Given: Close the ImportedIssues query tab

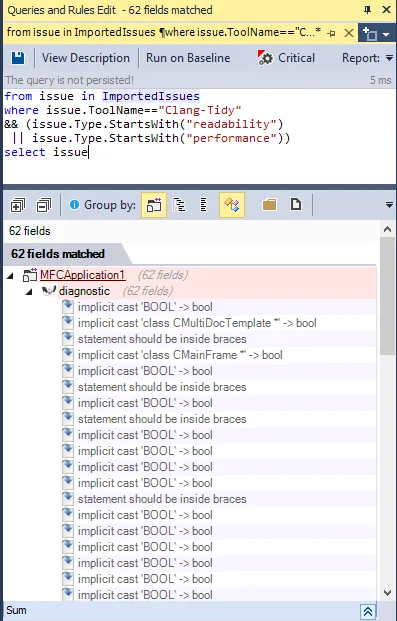Looking at the screenshot, I should click(x=349, y=33).
